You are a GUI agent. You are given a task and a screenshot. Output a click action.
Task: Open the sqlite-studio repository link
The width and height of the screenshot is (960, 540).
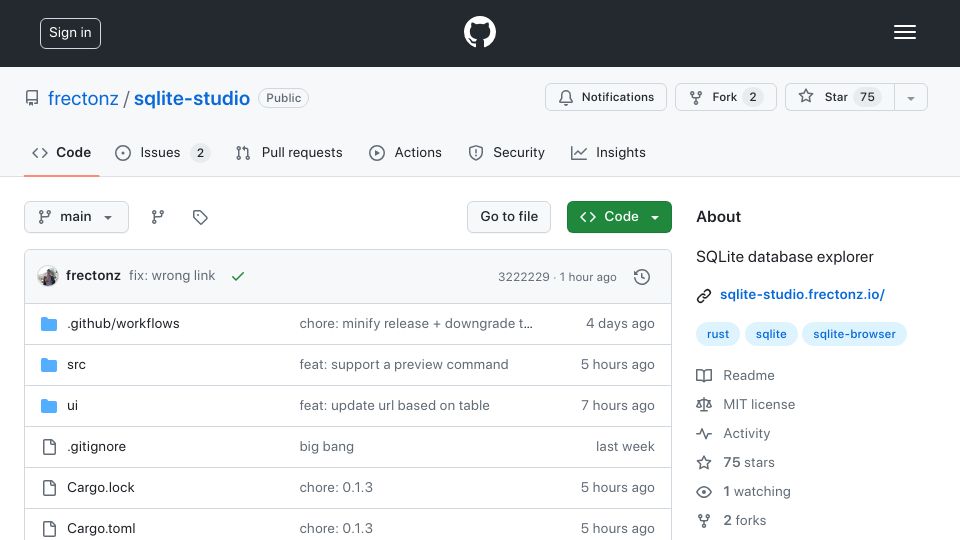[192, 98]
